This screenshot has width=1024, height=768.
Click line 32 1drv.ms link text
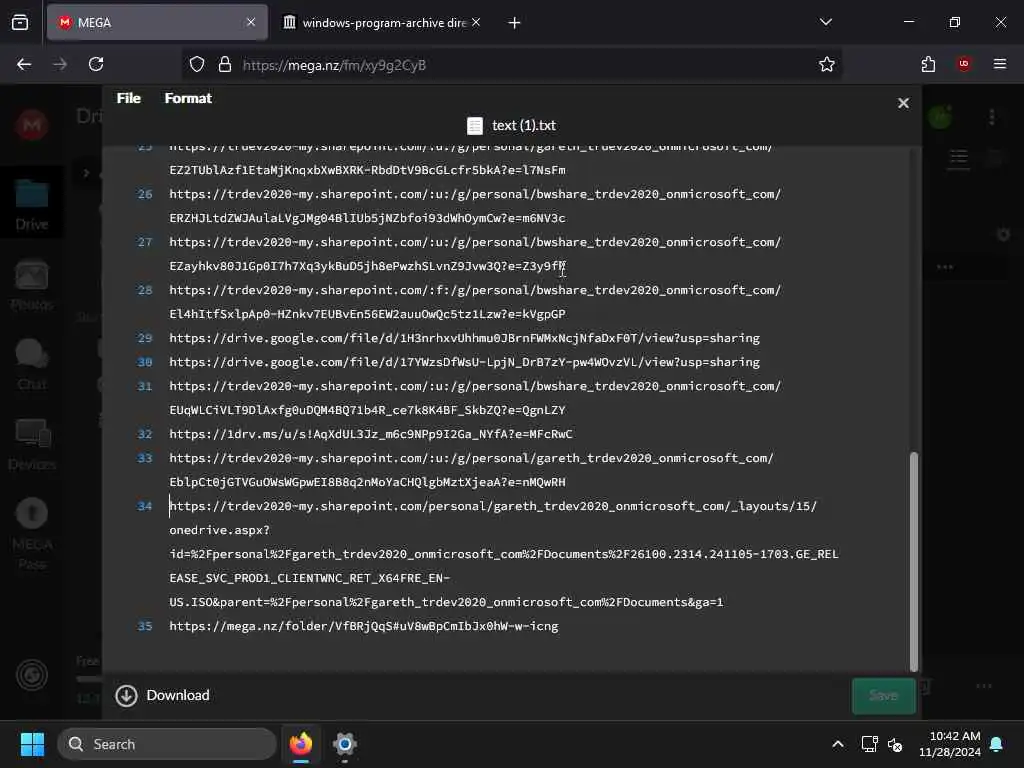click(371, 434)
